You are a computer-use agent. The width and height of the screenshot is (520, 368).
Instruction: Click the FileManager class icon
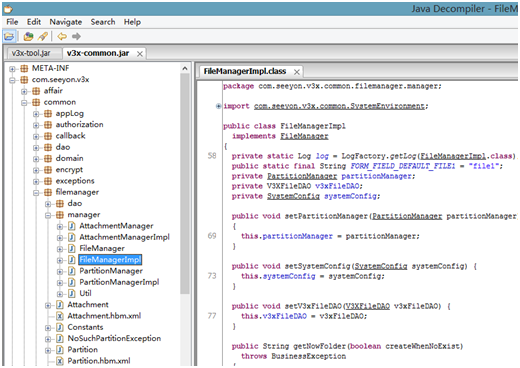click(72, 249)
